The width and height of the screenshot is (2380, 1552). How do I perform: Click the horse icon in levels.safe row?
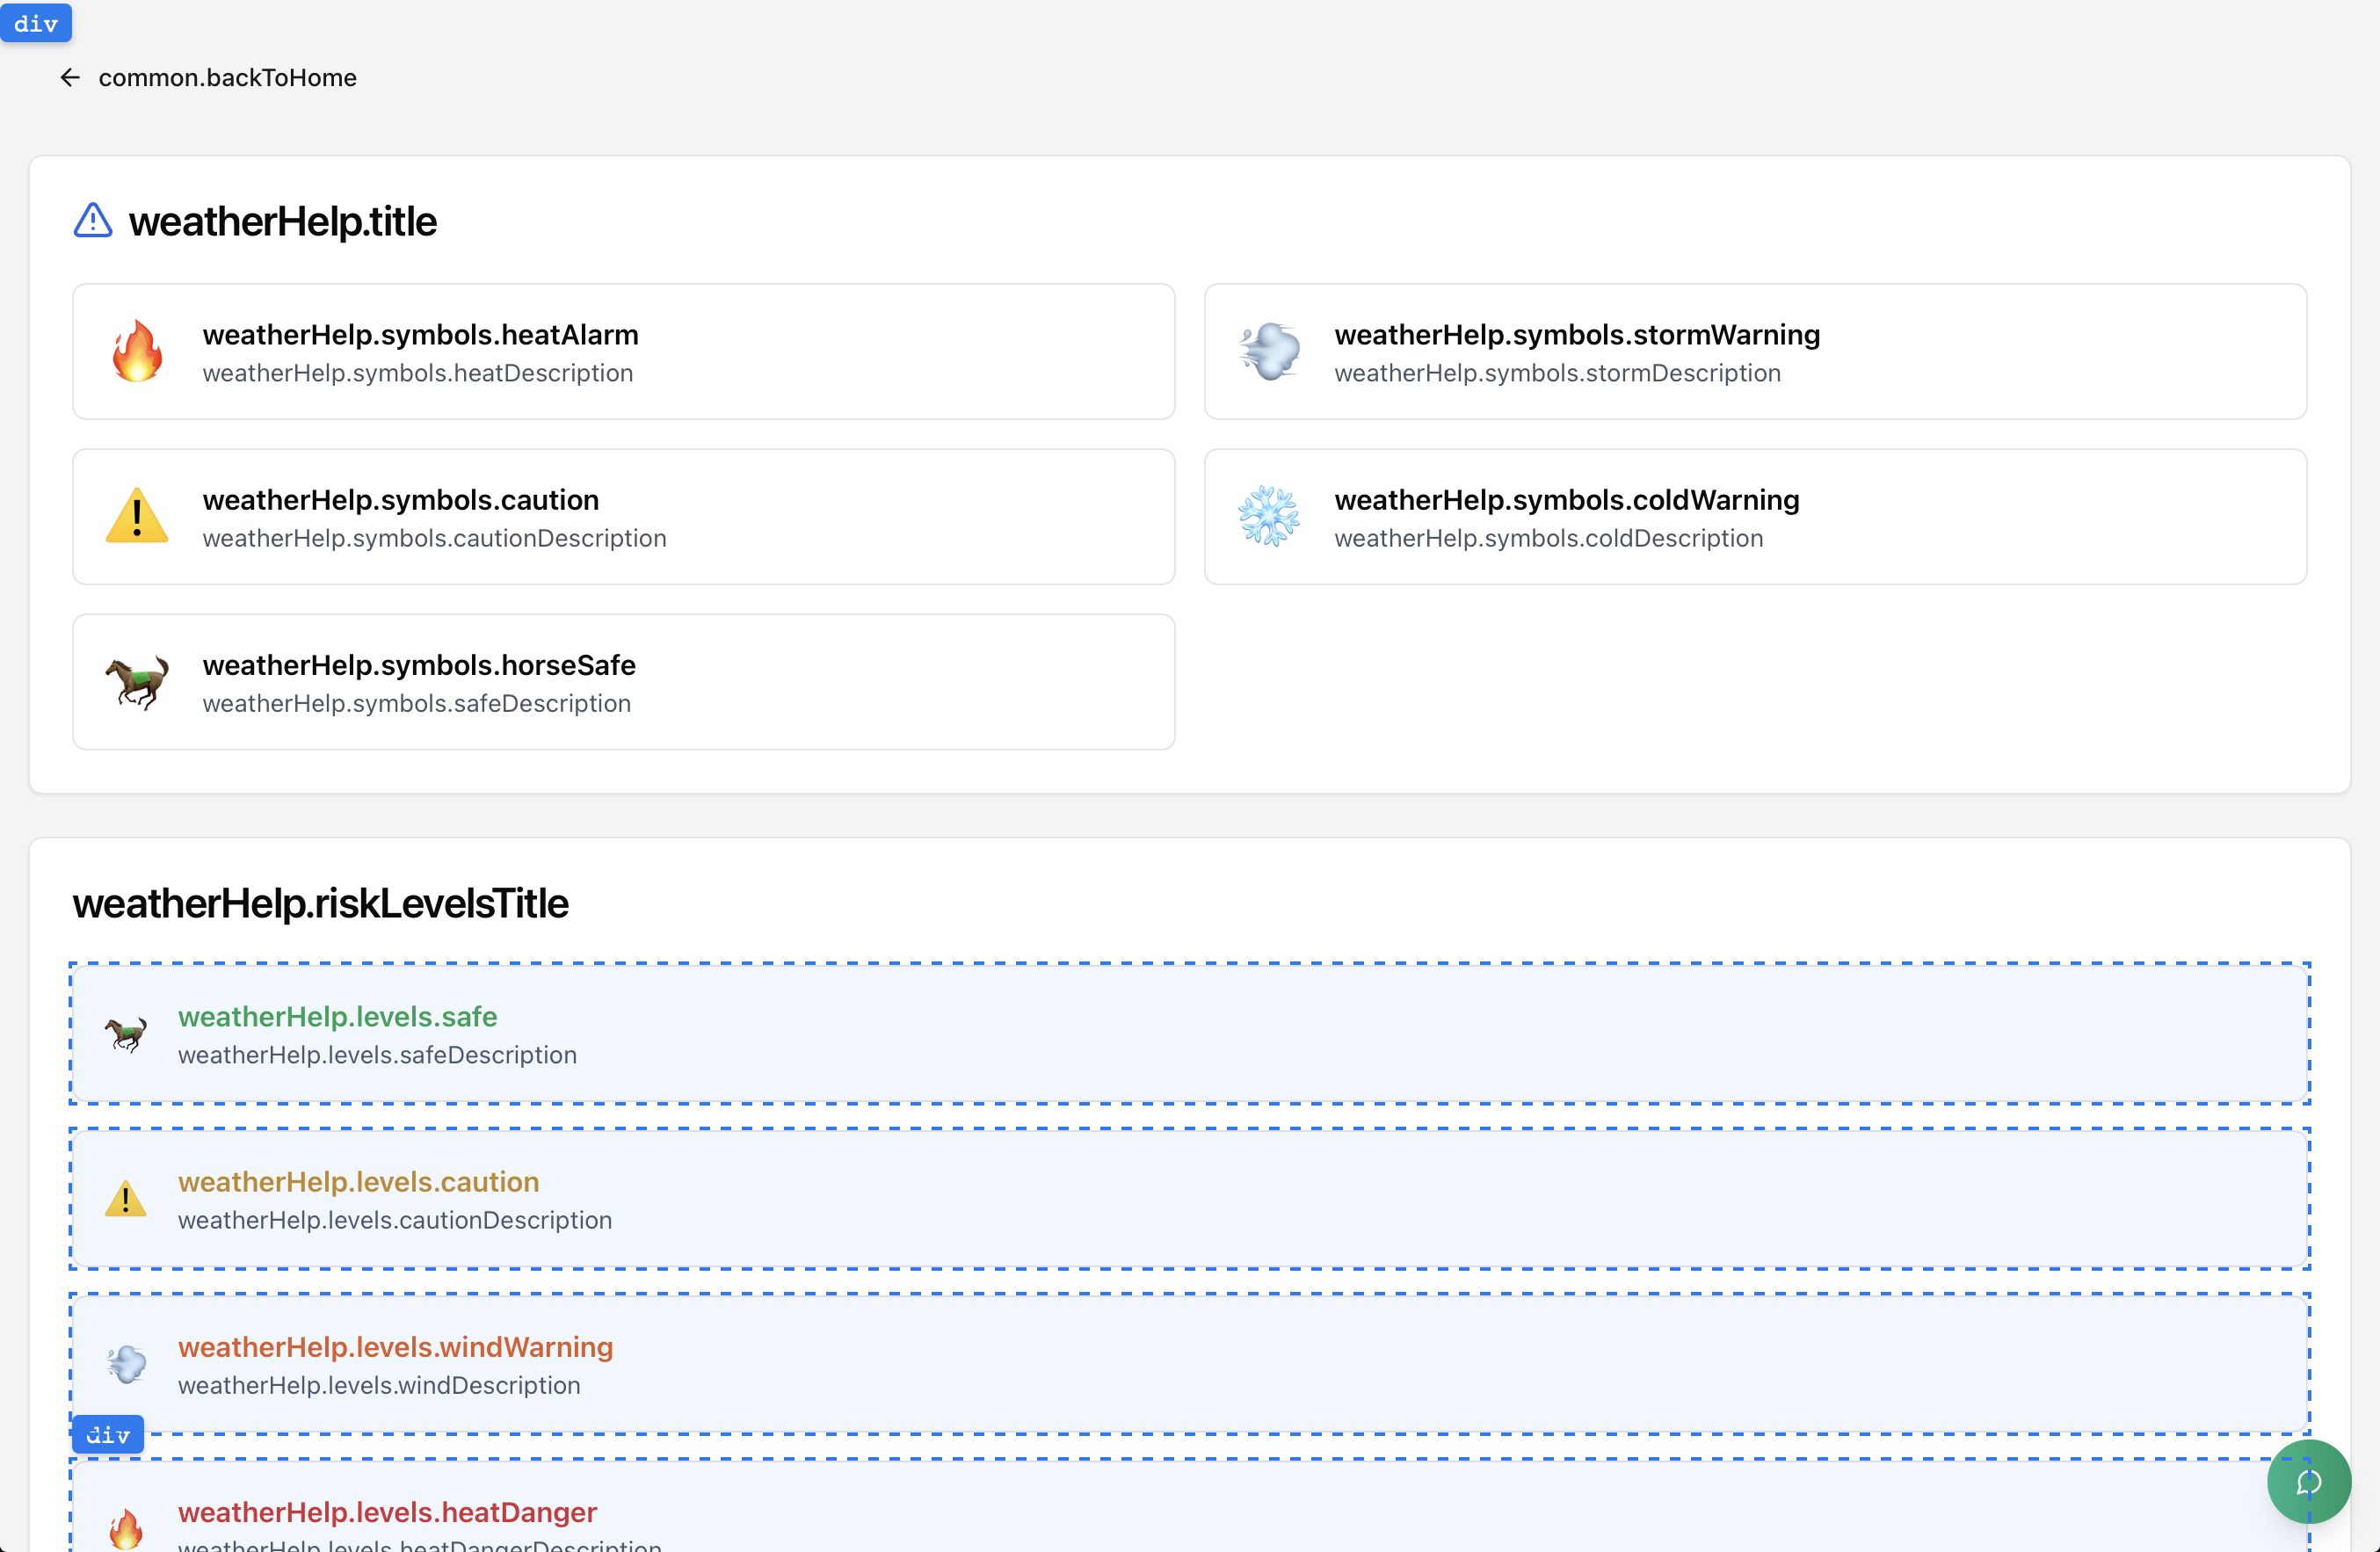126,1034
